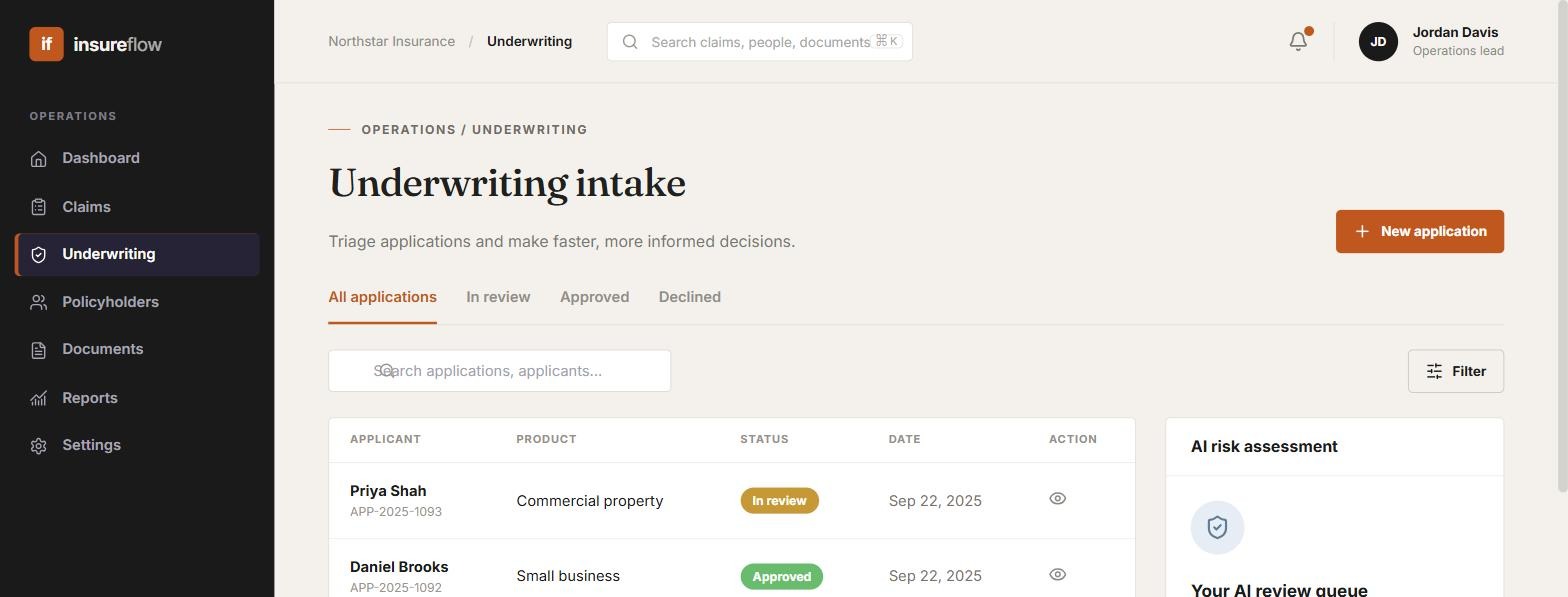This screenshot has height=597, width=1568.
Task: Click the Reports chart icon
Action: tap(38, 398)
